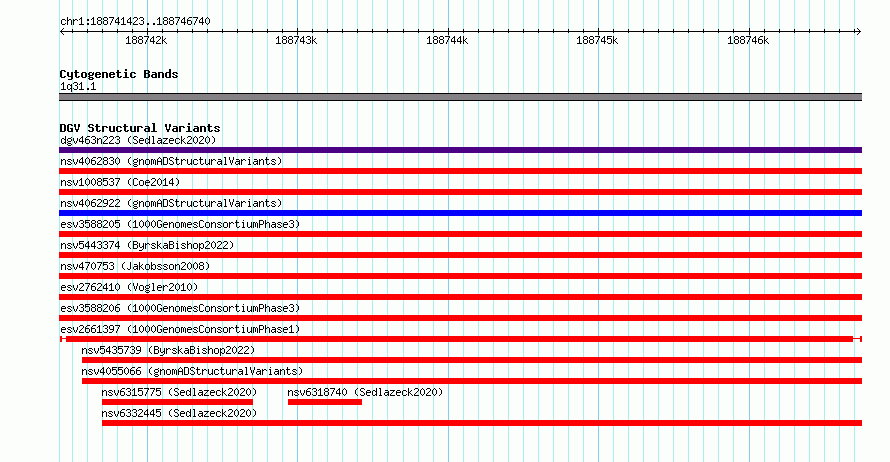Screen dimensions: 890x462
Task: Open nsv4055066 (gnomADStructuralVariants) label
Action: tap(192, 371)
